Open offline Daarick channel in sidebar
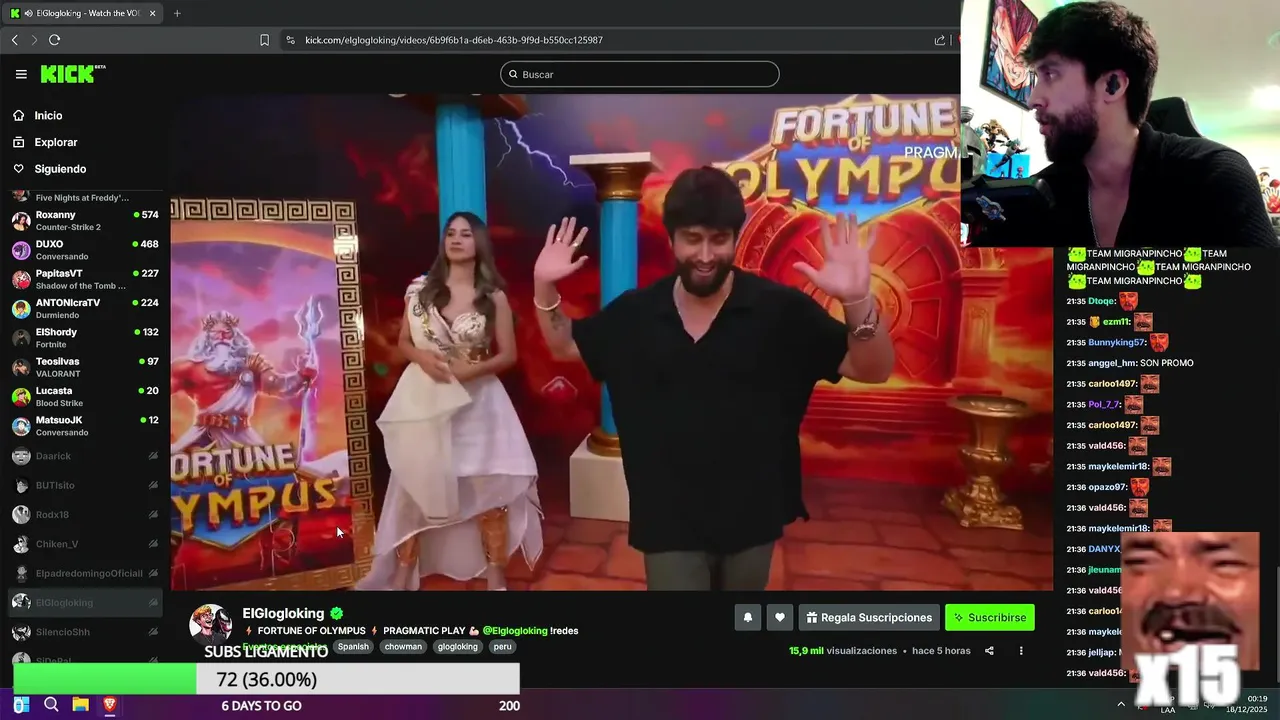Viewport: 1280px width, 720px height. [84, 456]
